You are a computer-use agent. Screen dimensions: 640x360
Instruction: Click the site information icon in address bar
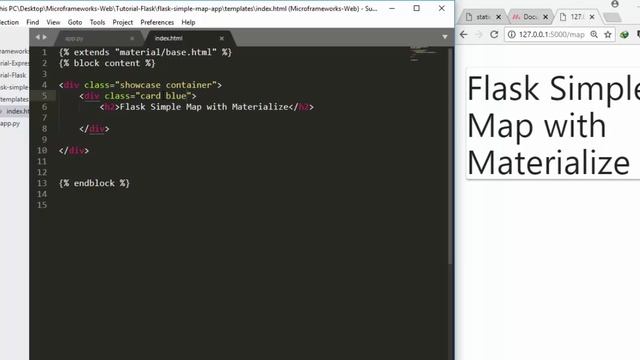tap(511, 35)
